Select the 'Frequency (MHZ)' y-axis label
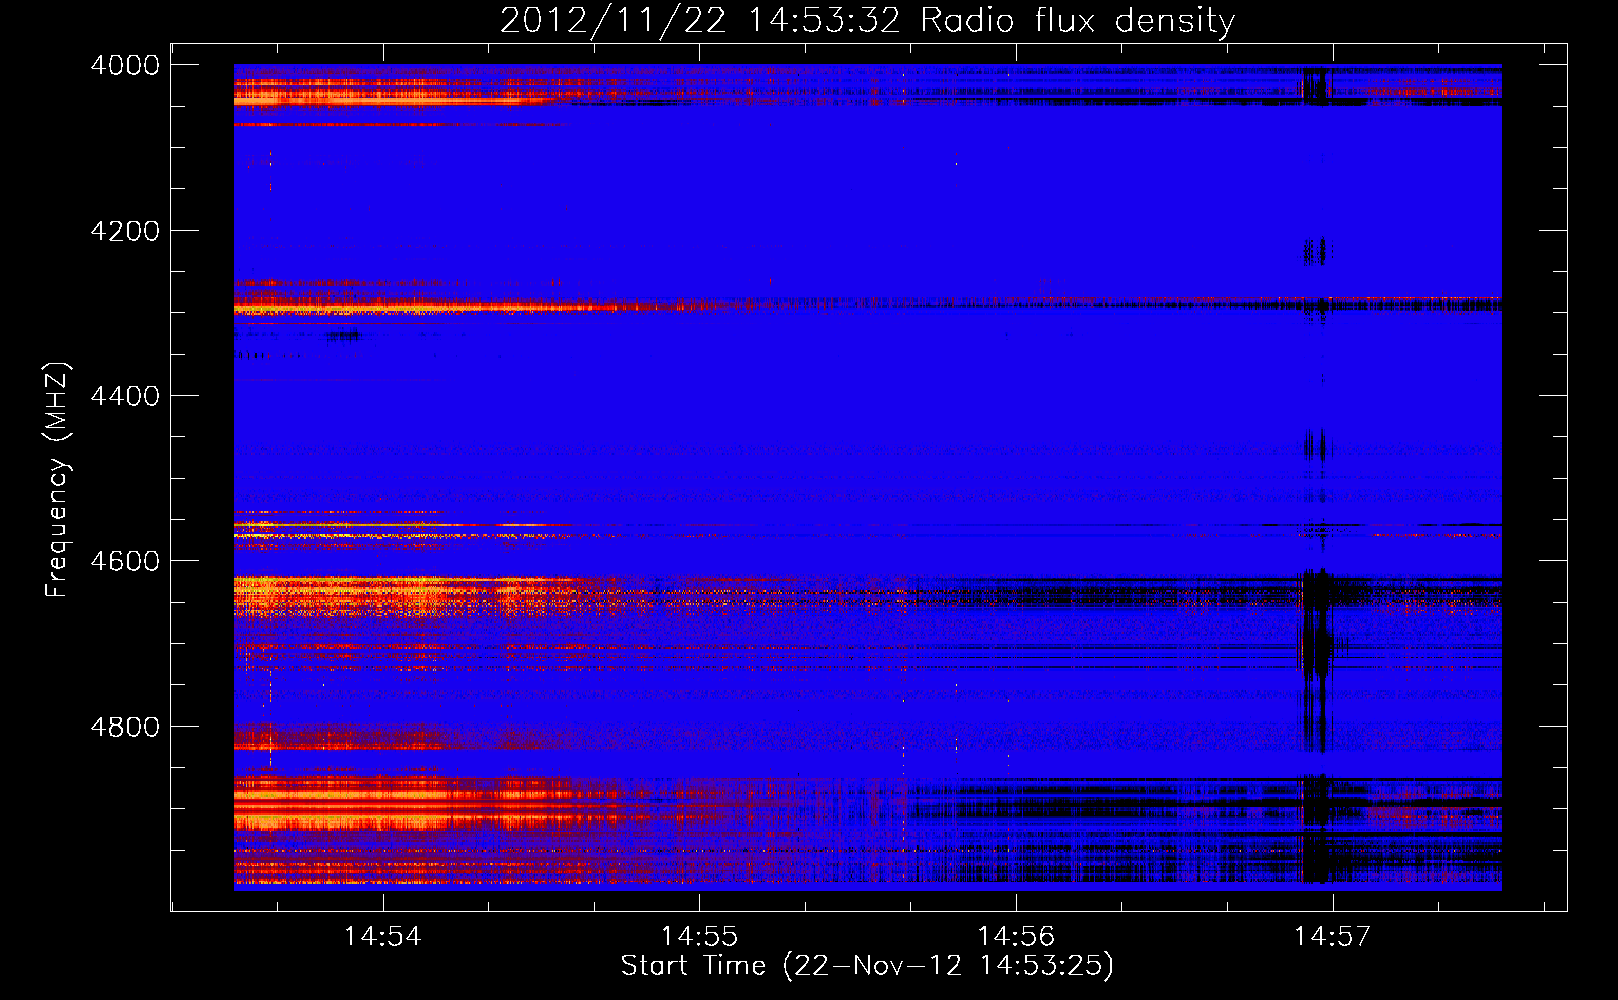The height and width of the screenshot is (1000, 1618). tap(57, 480)
